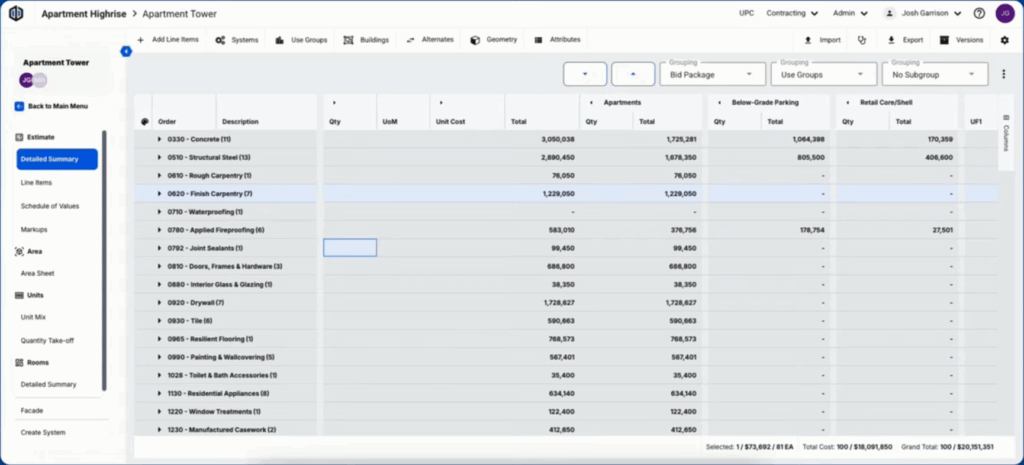Expand the 0920 - Drywall row
This screenshot has width=1024, height=465.
pos(159,302)
